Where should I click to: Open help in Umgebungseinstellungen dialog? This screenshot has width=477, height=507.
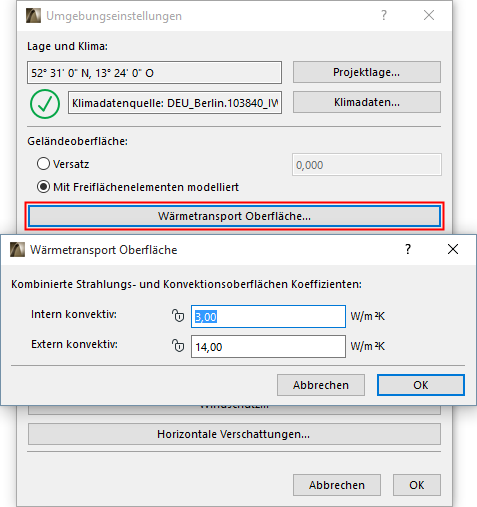point(384,15)
